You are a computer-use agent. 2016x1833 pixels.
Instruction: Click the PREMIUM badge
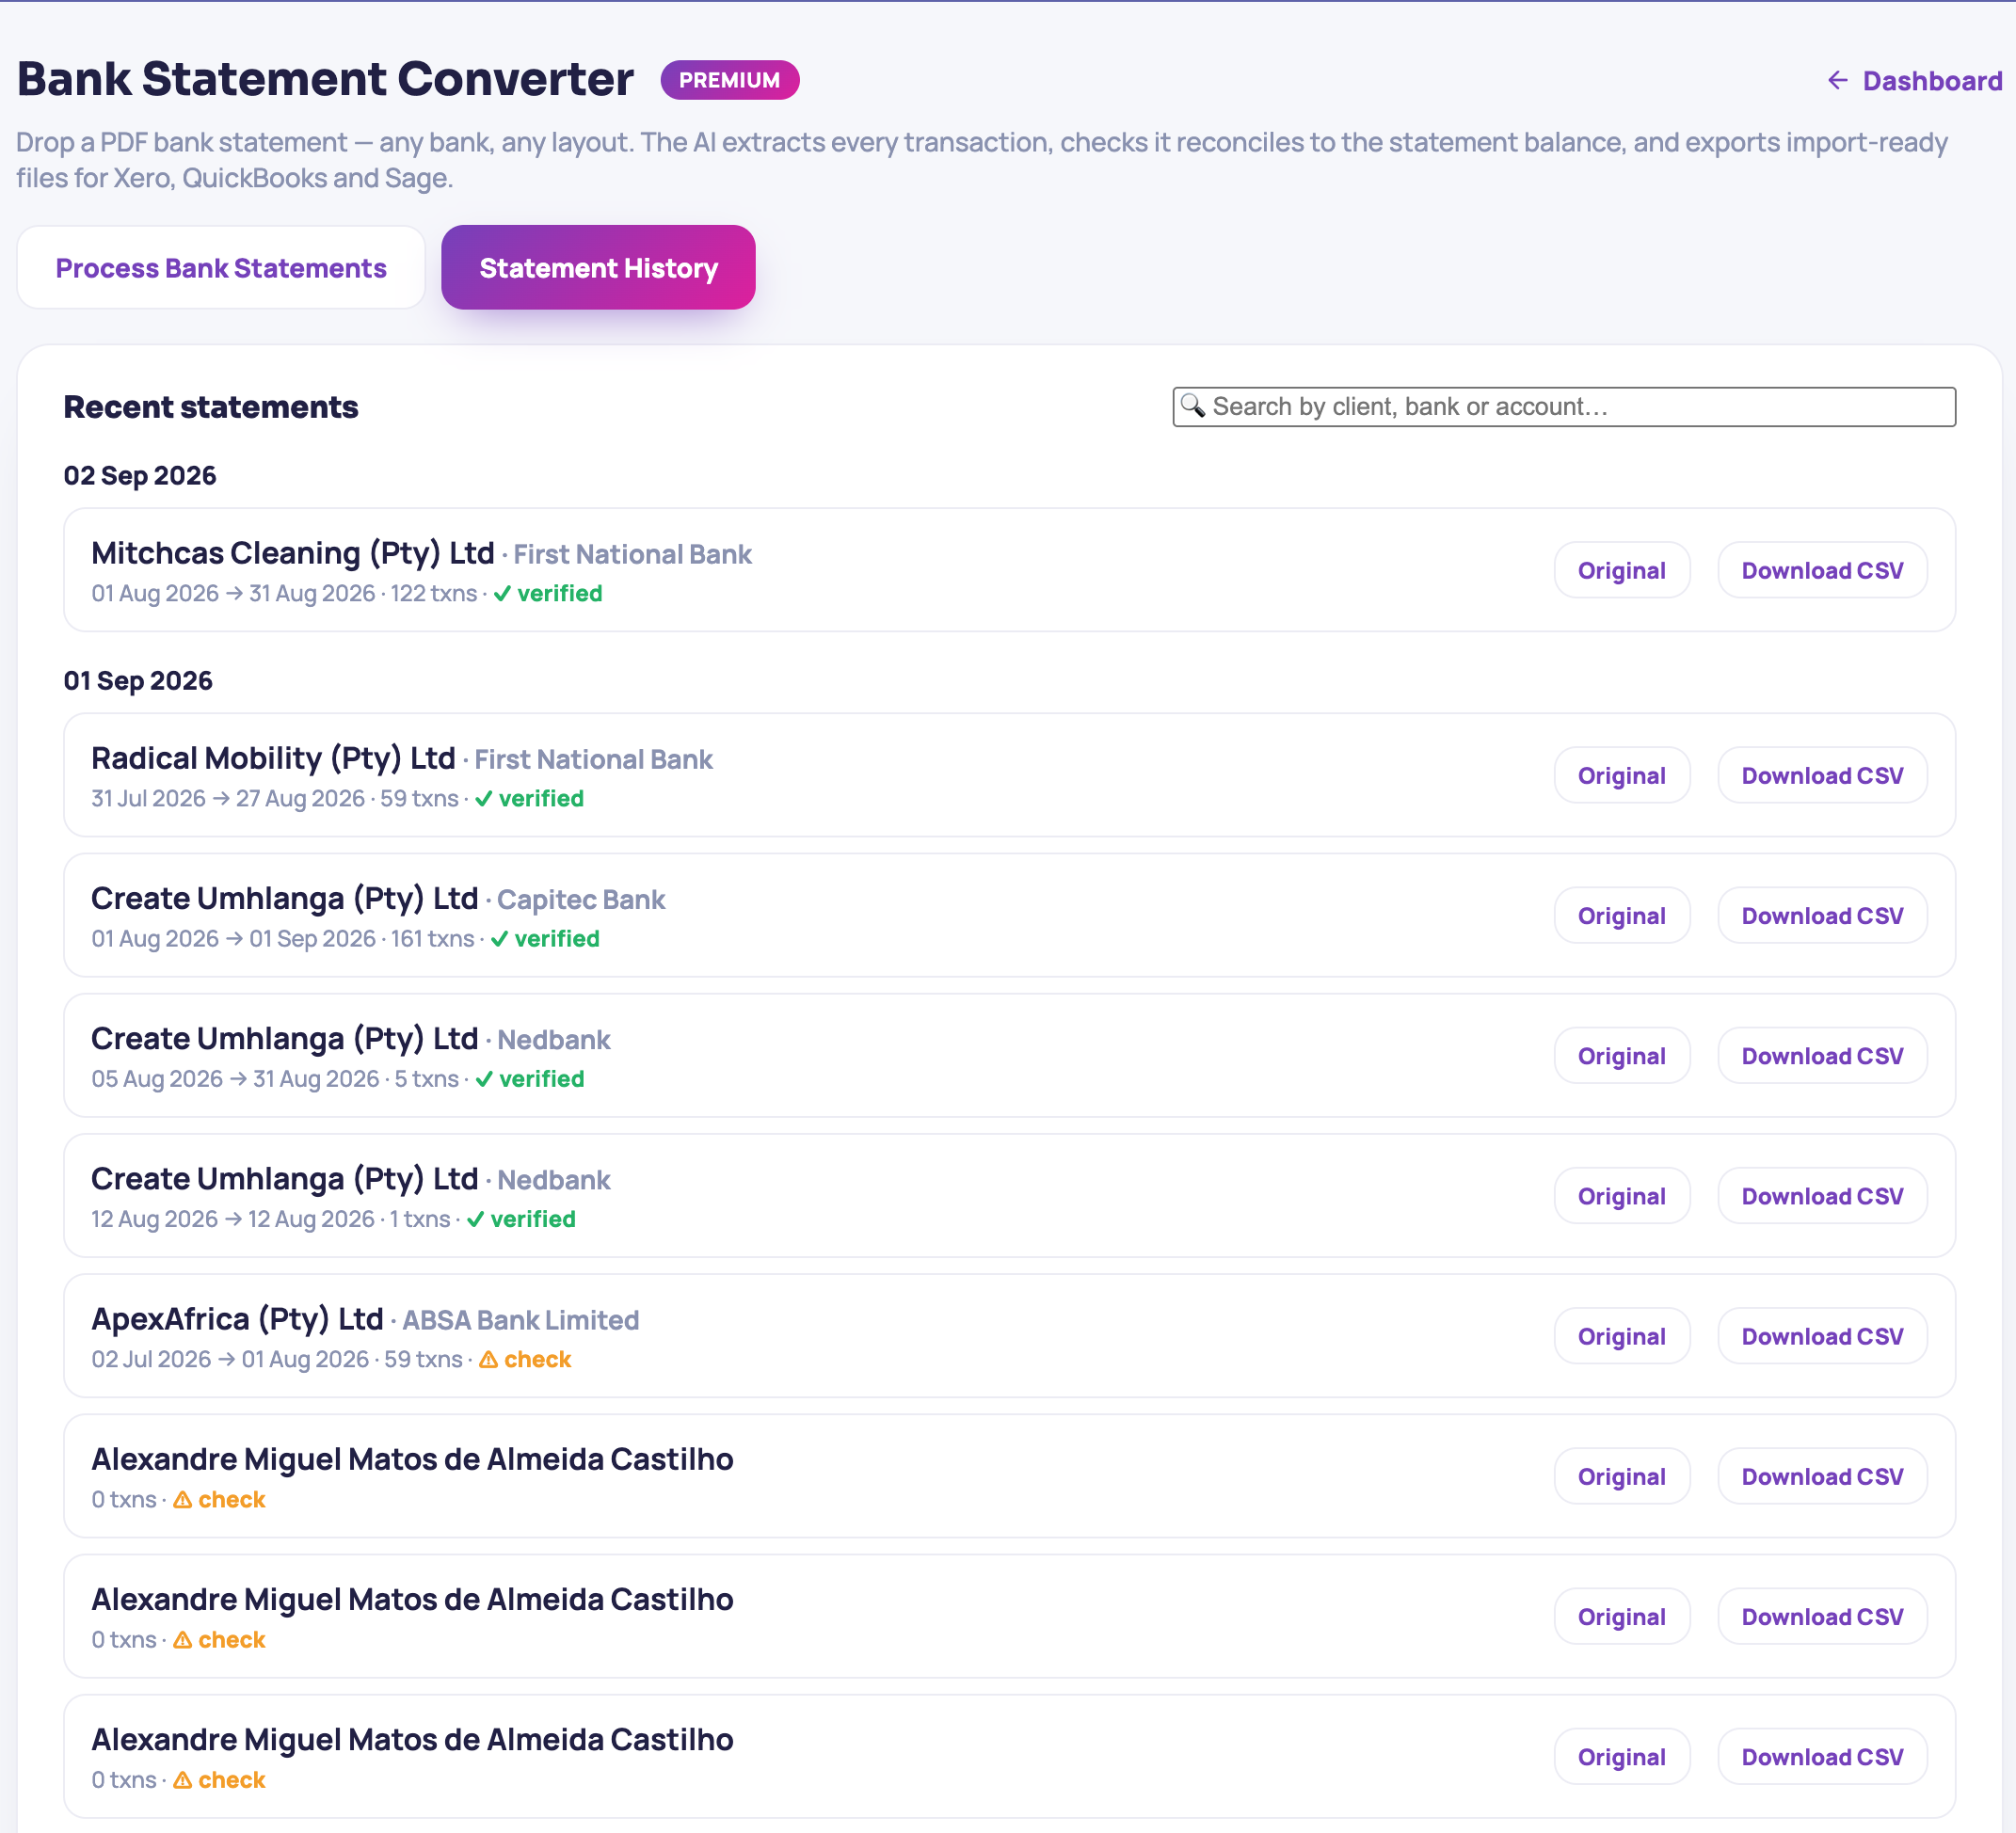(x=729, y=80)
